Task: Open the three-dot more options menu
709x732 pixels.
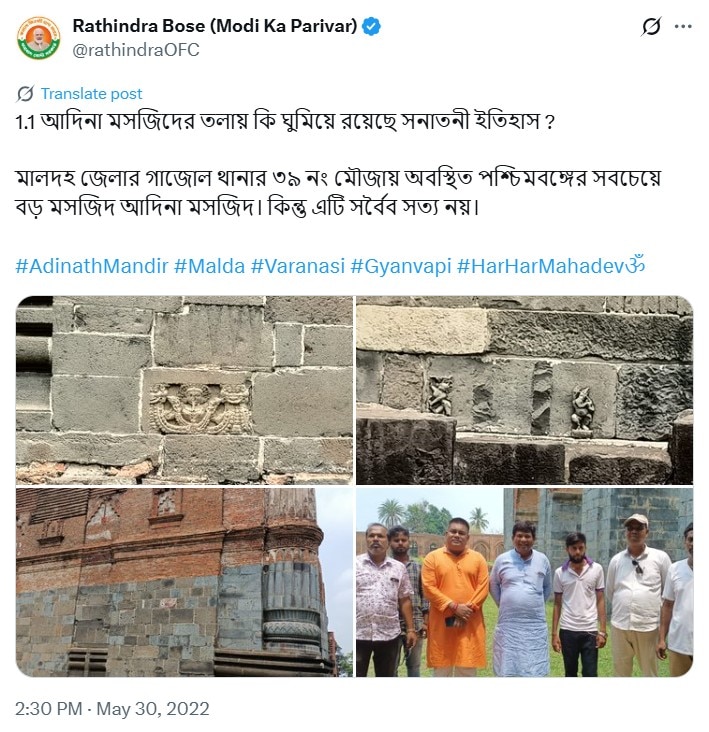Action: [683, 27]
